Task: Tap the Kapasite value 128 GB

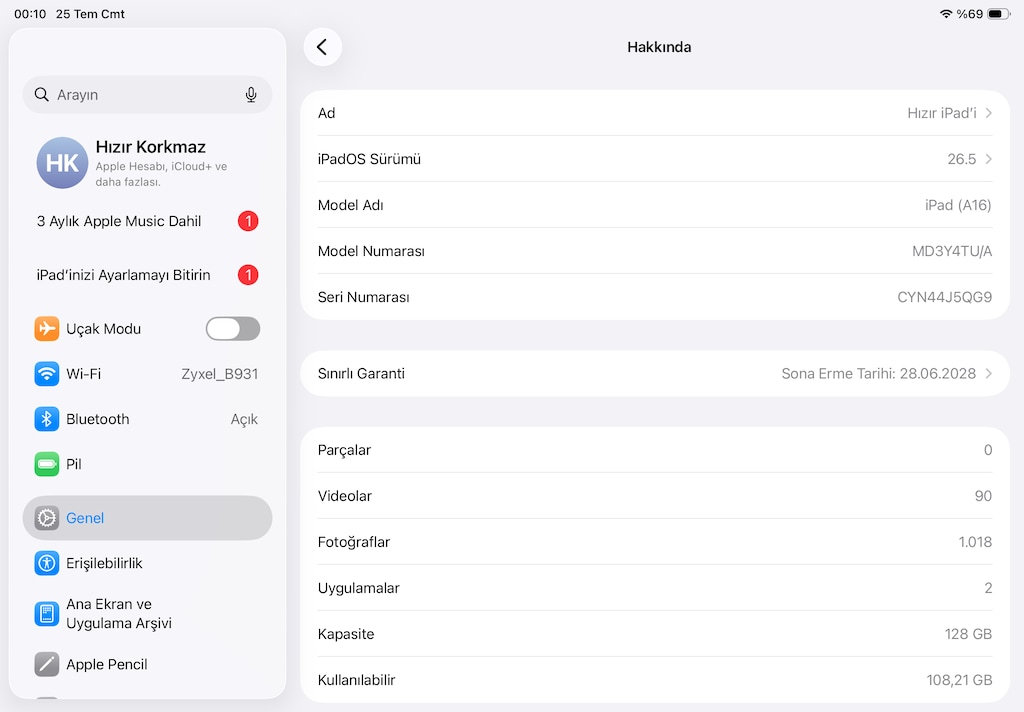Action: tap(968, 634)
